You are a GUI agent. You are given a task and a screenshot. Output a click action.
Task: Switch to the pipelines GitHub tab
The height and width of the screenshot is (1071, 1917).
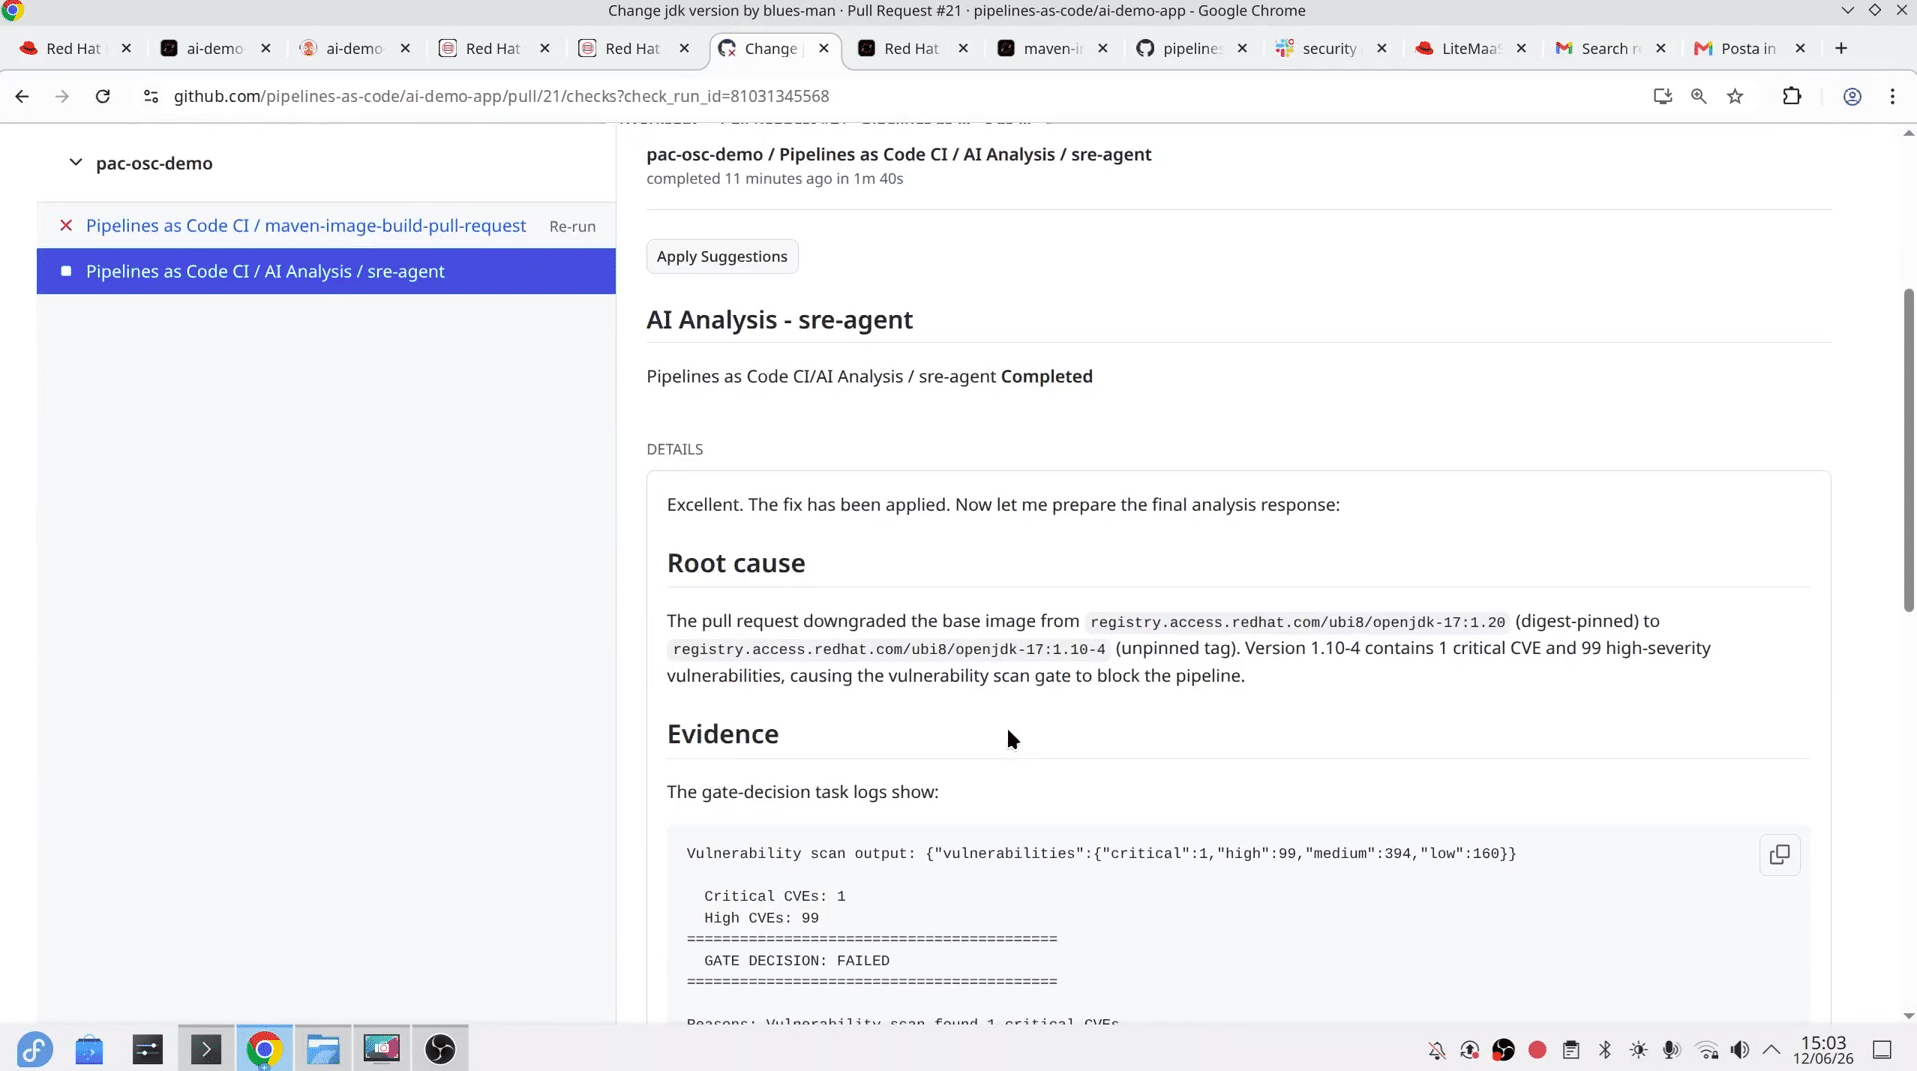tap(1192, 48)
